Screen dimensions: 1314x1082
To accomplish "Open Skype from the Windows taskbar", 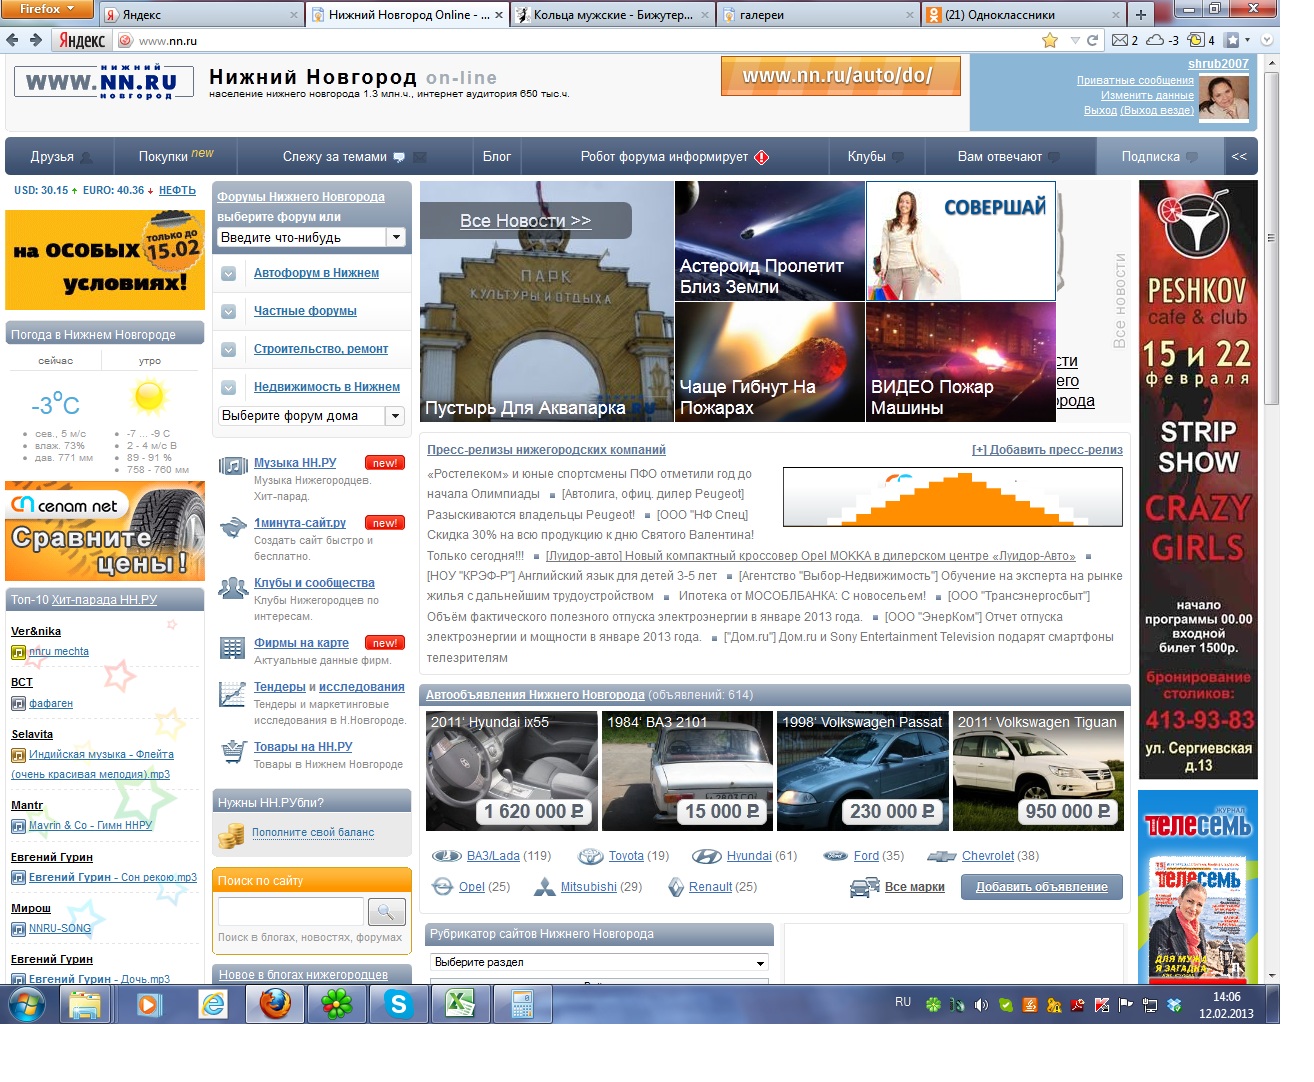I will point(399,1004).
